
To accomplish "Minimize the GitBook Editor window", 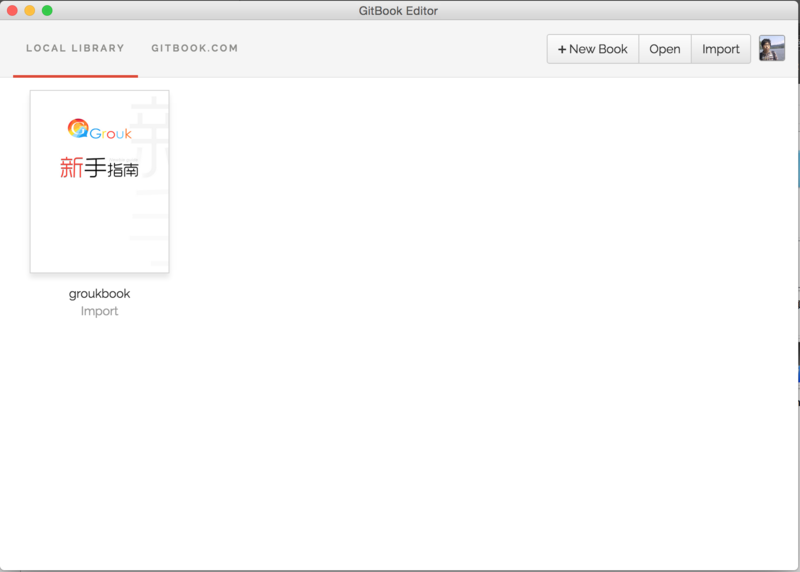I will tap(30, 10).
